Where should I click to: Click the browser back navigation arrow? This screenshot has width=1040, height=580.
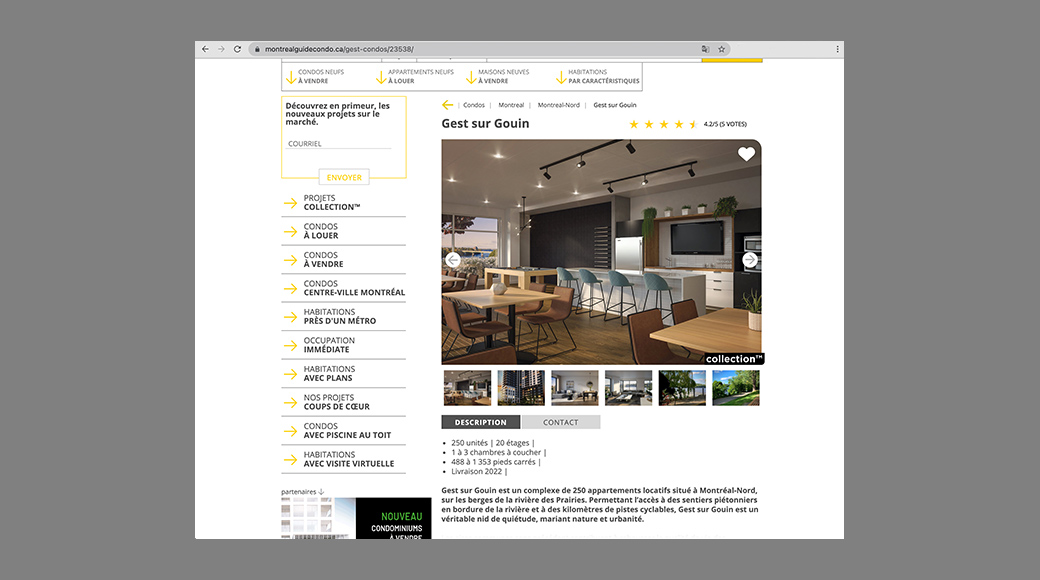coord(205,48)
